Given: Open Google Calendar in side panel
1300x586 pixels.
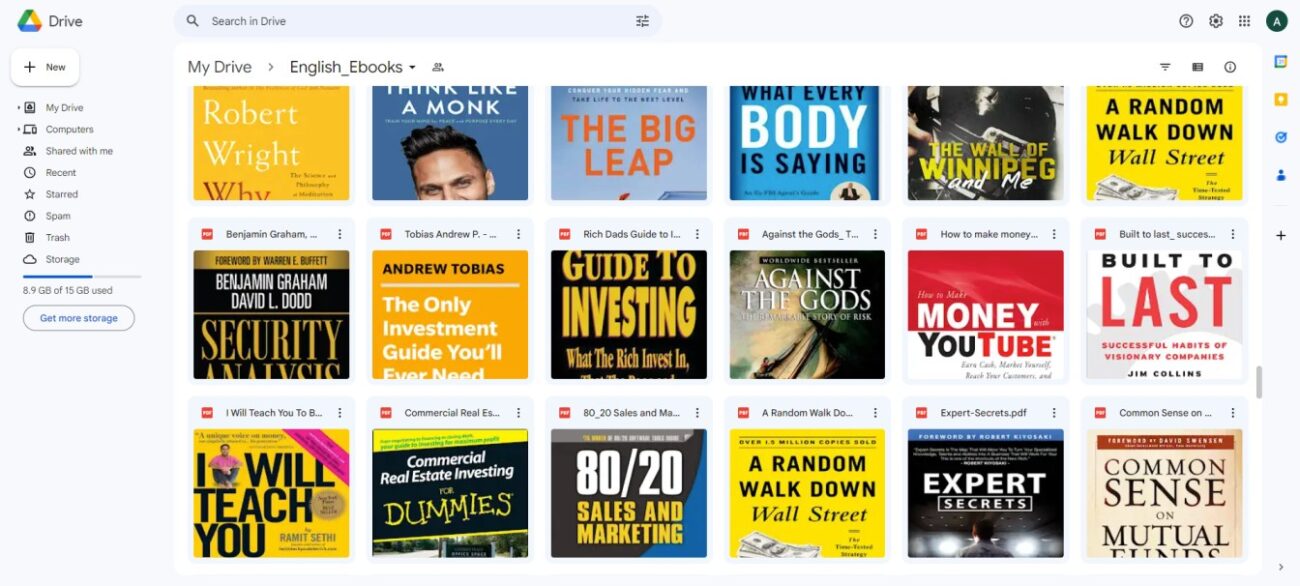Looking at the screenshot, I should [x=1280, y=61].
